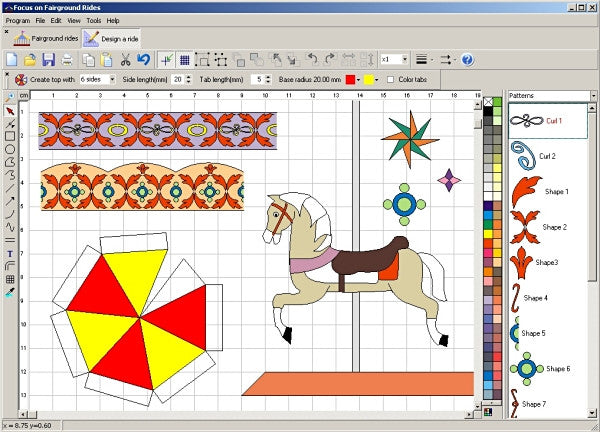Screen dimensions: 600x432
Task: Click the red top color swatch
Action: (351, 79)
